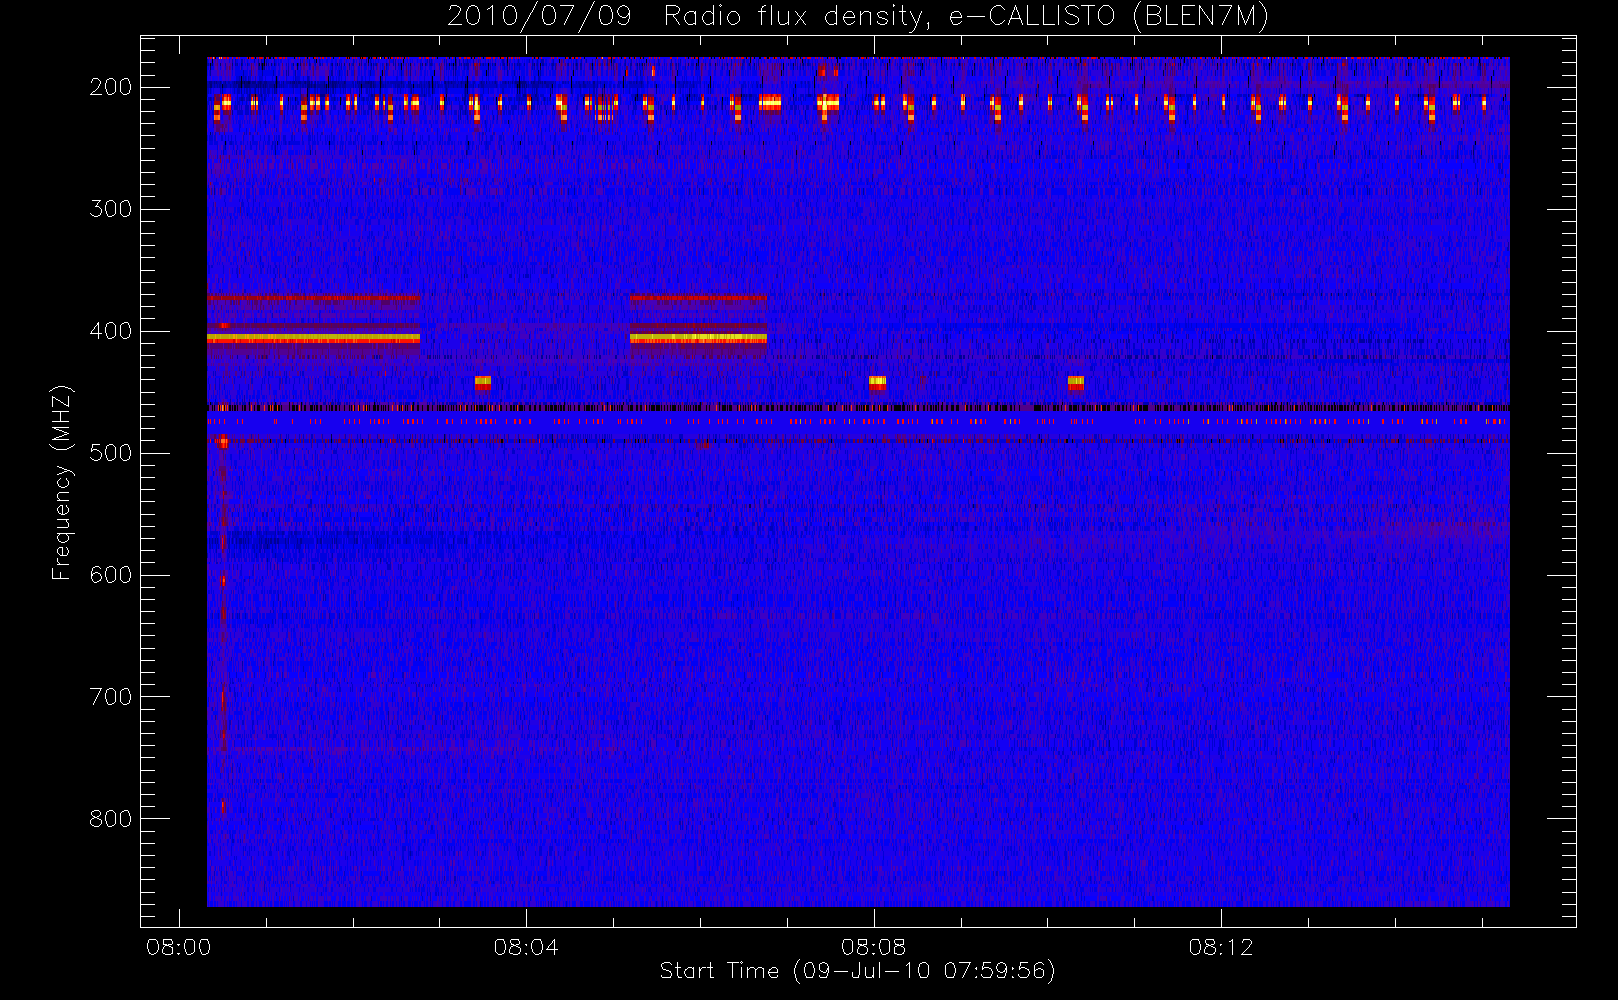The image size is (1618, 1000).
Task: Click the second bright 400 MHz band near 08:06
Action: click(698, 339)
